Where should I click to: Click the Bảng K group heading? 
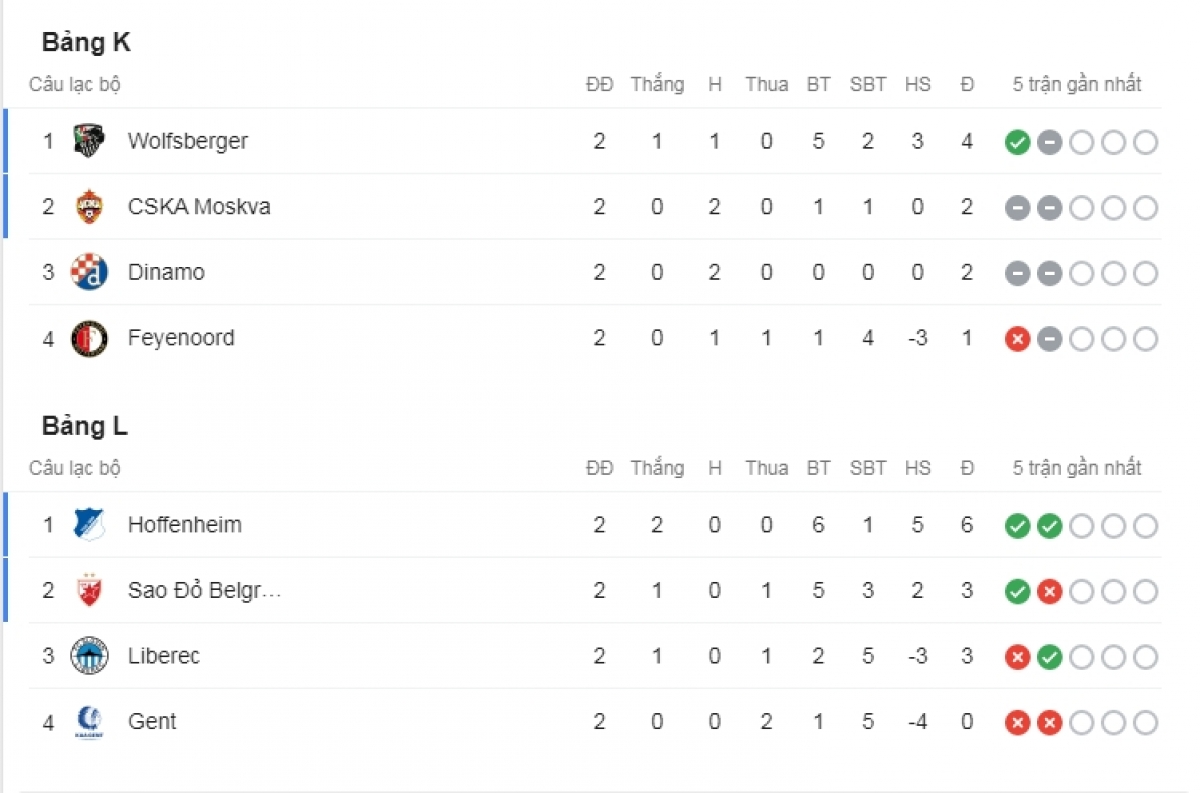86,43
